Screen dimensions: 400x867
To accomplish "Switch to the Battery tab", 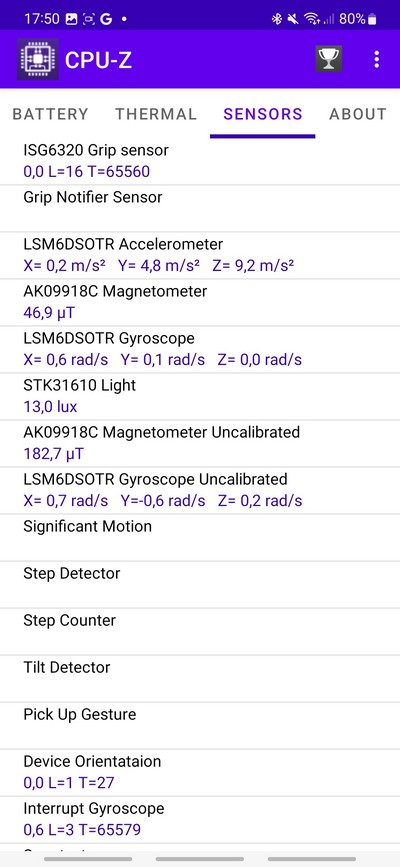I will [x=50, y=114].
